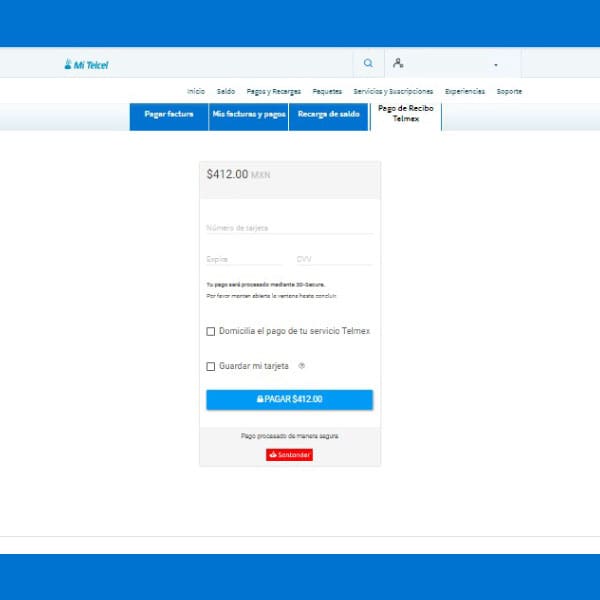
Task: Expand the account dropdown arrow
Action: [496, 65]
